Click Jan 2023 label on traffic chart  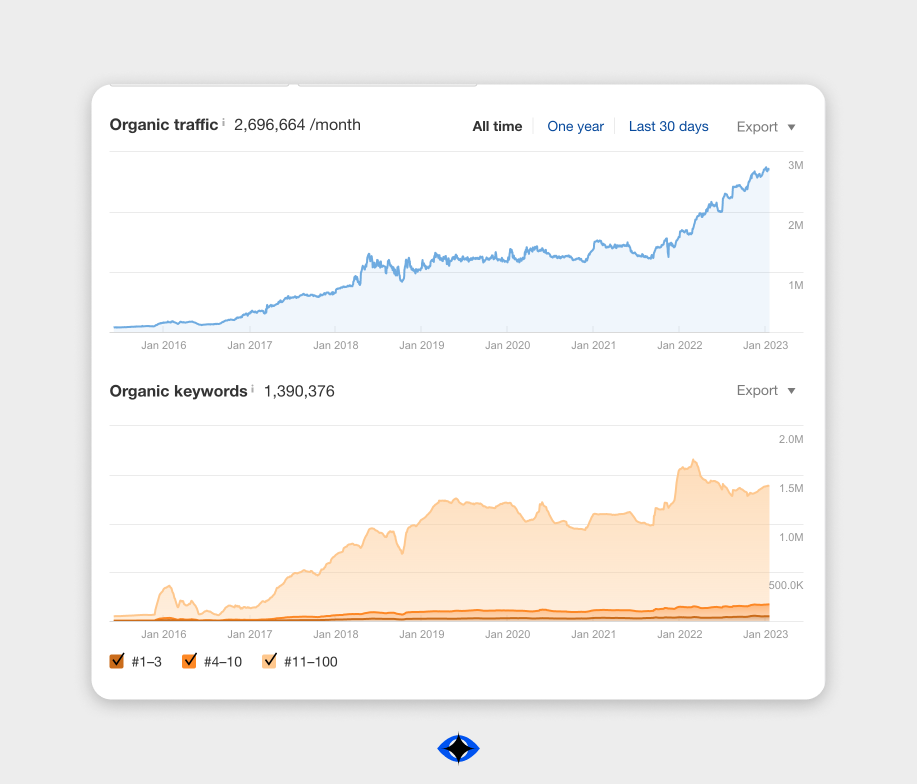pyautogui.click(x=766, y=346)
